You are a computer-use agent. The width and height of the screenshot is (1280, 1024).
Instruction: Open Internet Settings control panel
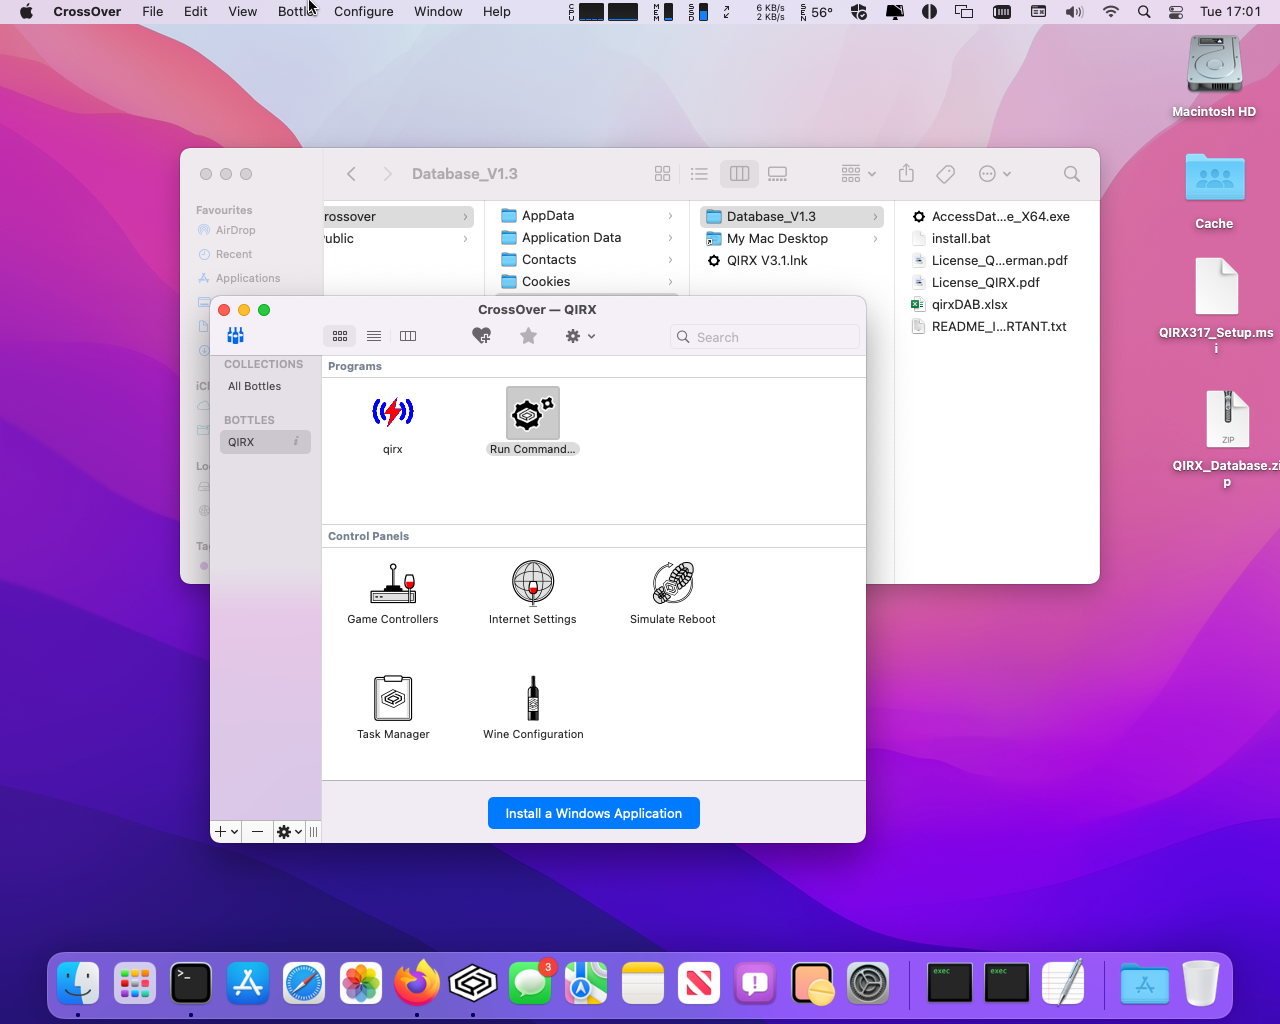point(533,583)
